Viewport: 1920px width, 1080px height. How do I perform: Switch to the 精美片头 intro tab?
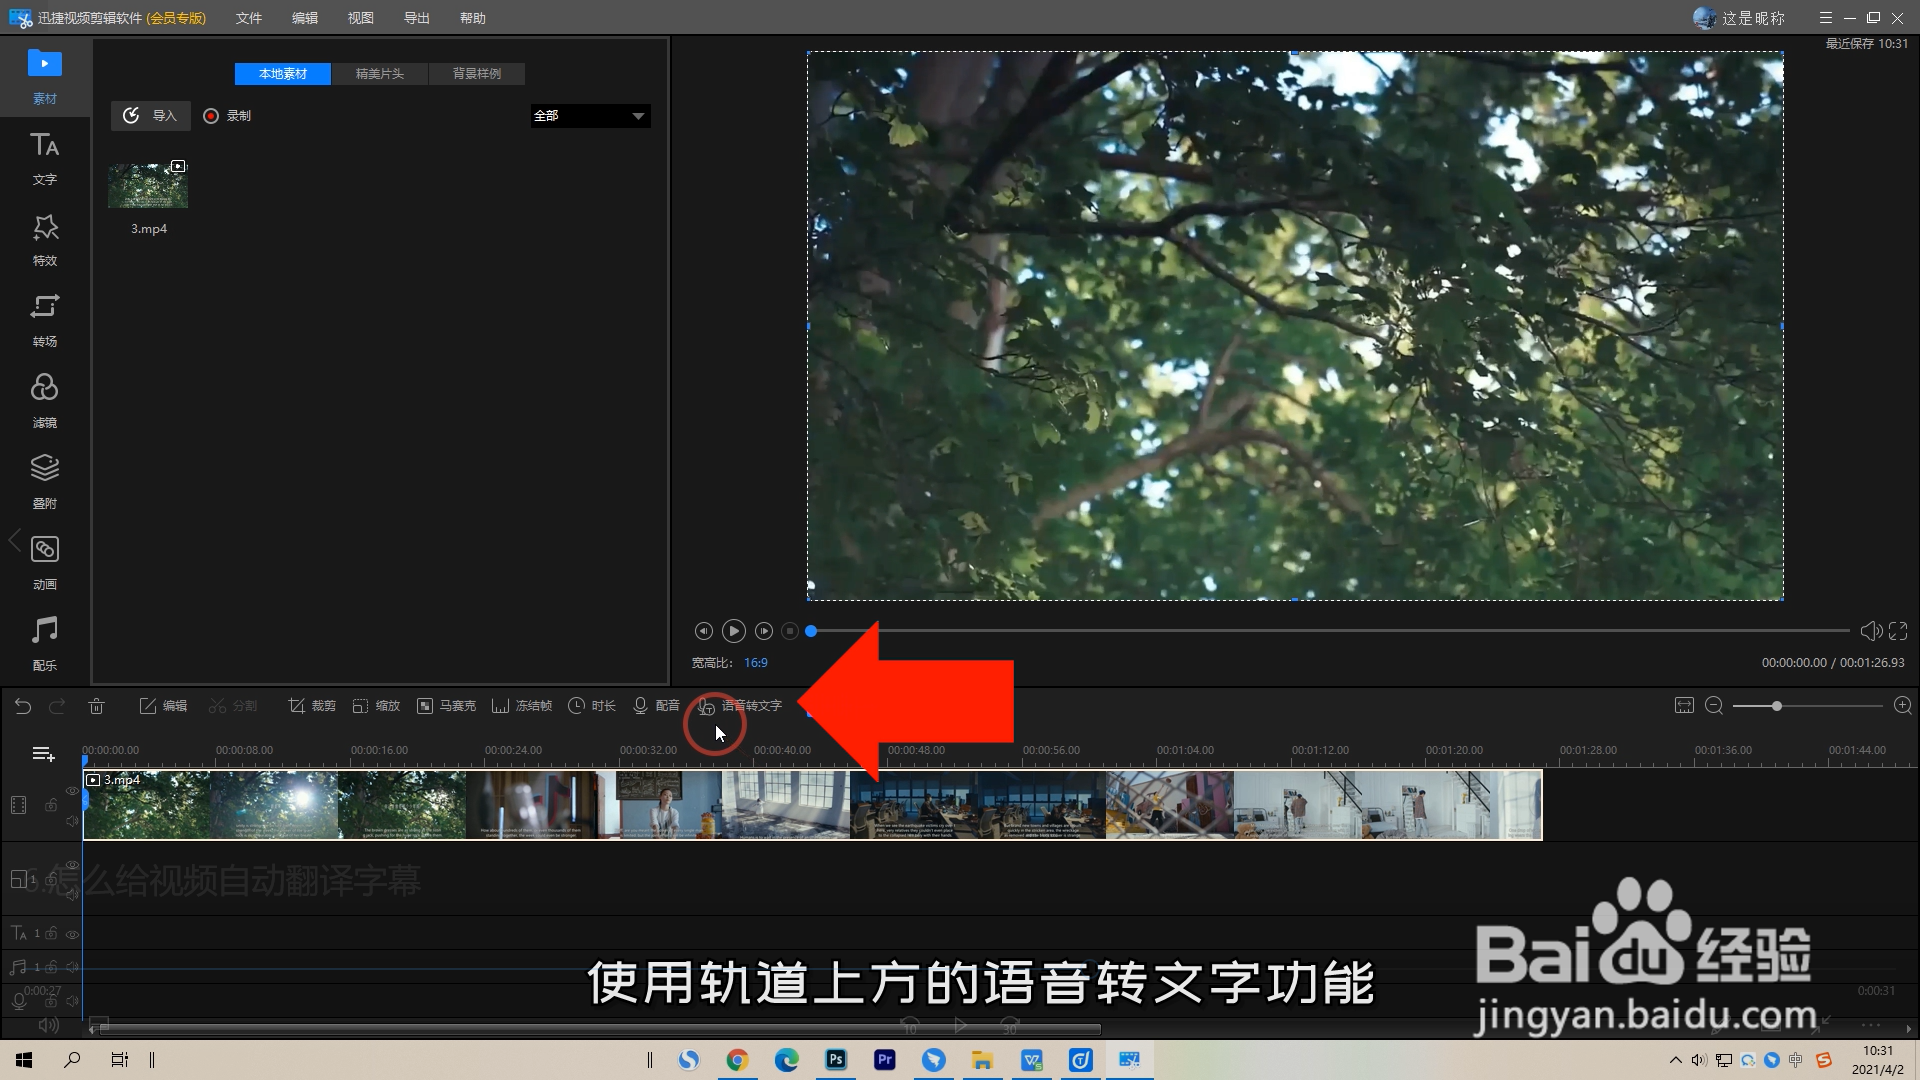pos(379,73)
